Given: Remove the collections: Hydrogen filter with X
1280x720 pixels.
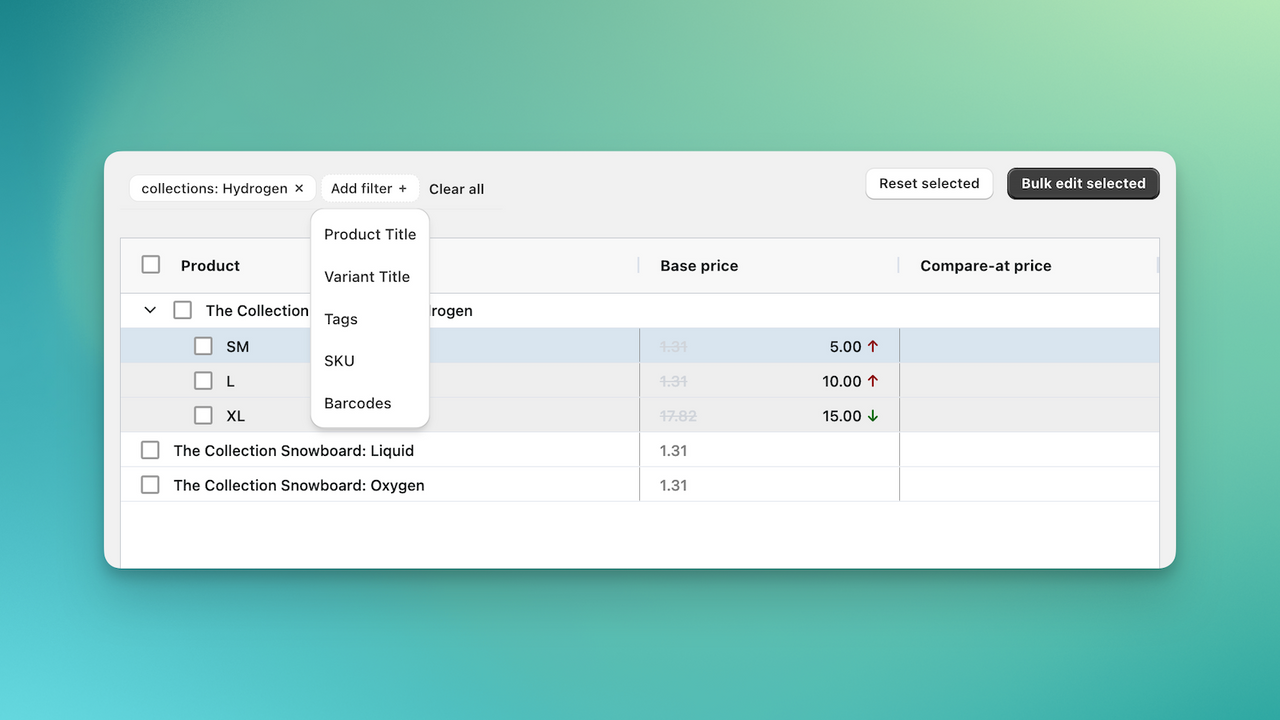Looking at the screenshot, I should (299, 188).
